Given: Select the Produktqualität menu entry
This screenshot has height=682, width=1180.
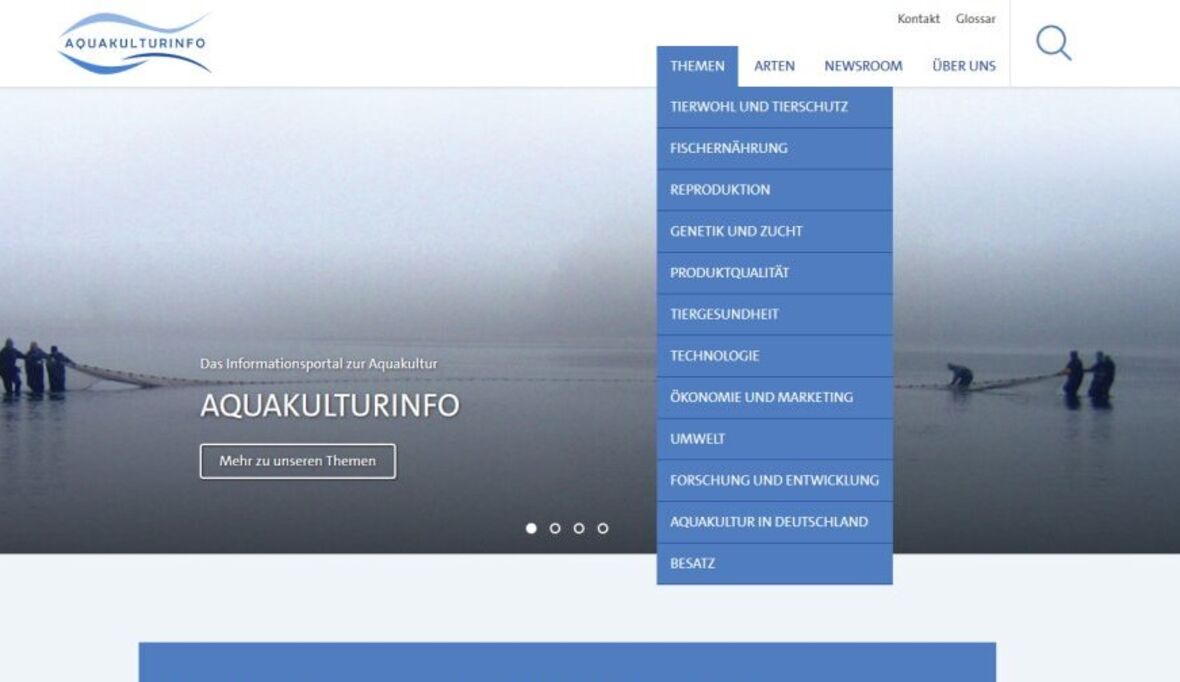Looking at the screenshot, I should coord(729,273).
